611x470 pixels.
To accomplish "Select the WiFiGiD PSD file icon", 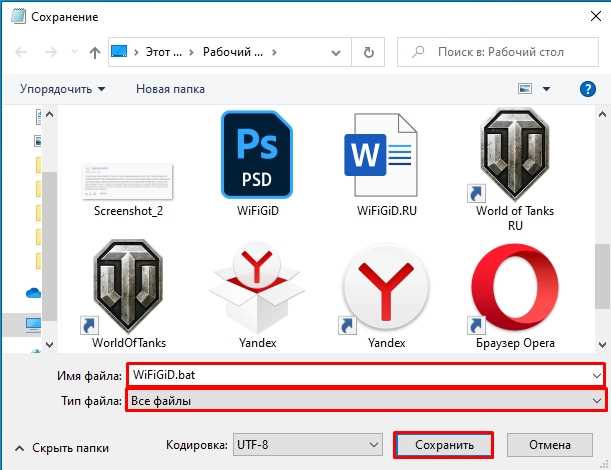I will pos(257,155).
